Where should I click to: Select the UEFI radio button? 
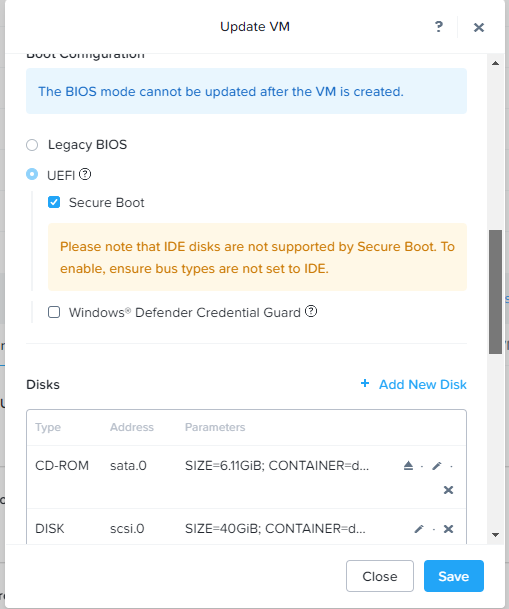point(32,174)
